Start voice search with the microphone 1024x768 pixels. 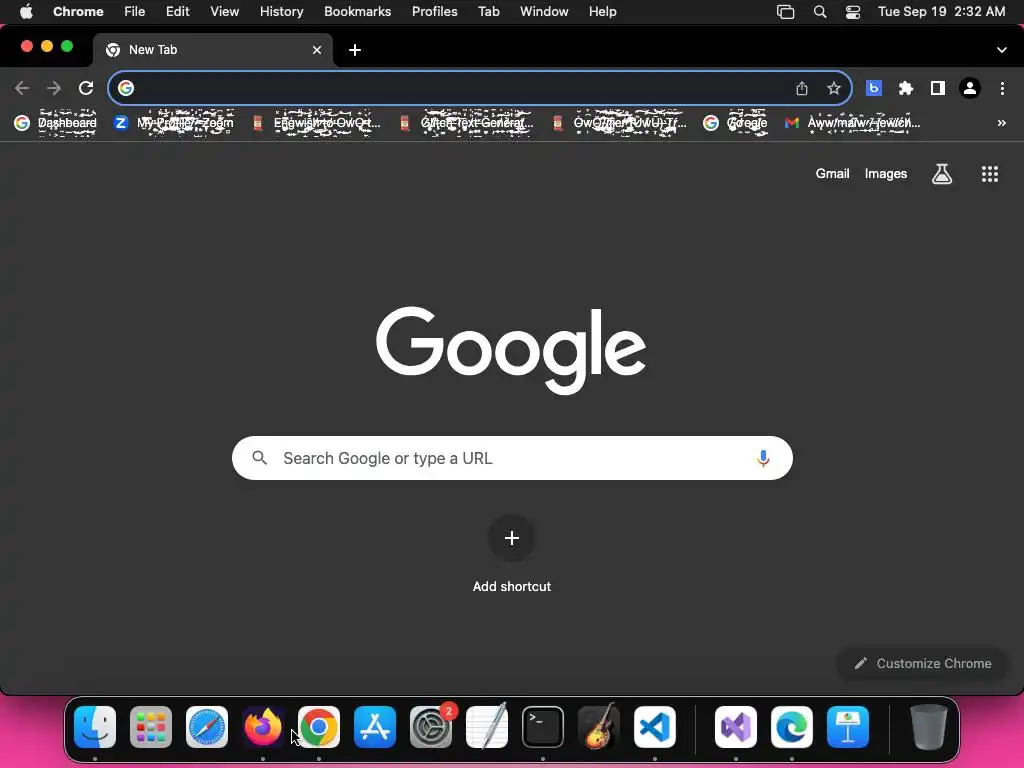click(x=763, y=458)
